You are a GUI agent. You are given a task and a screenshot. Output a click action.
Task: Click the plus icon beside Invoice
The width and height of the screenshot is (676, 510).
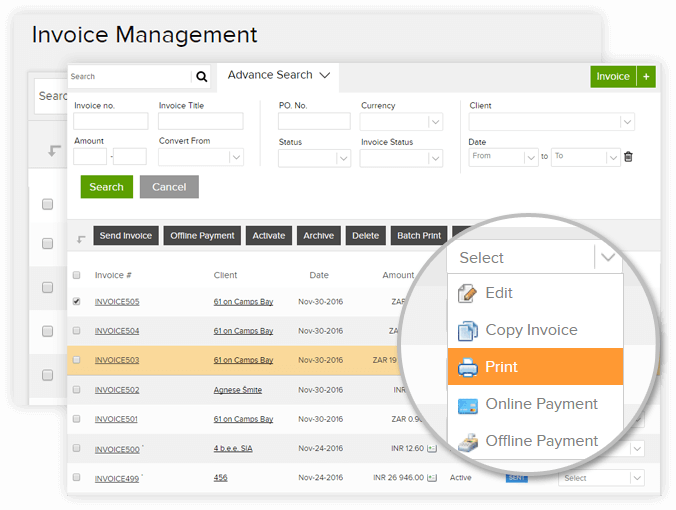click(646, 77)
